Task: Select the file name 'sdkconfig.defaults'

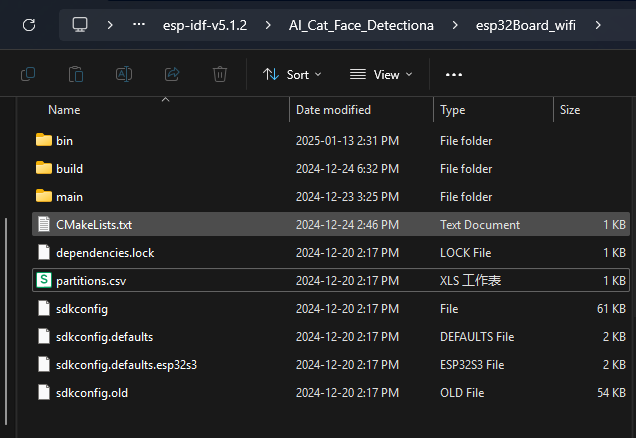Action: (105, 337)
